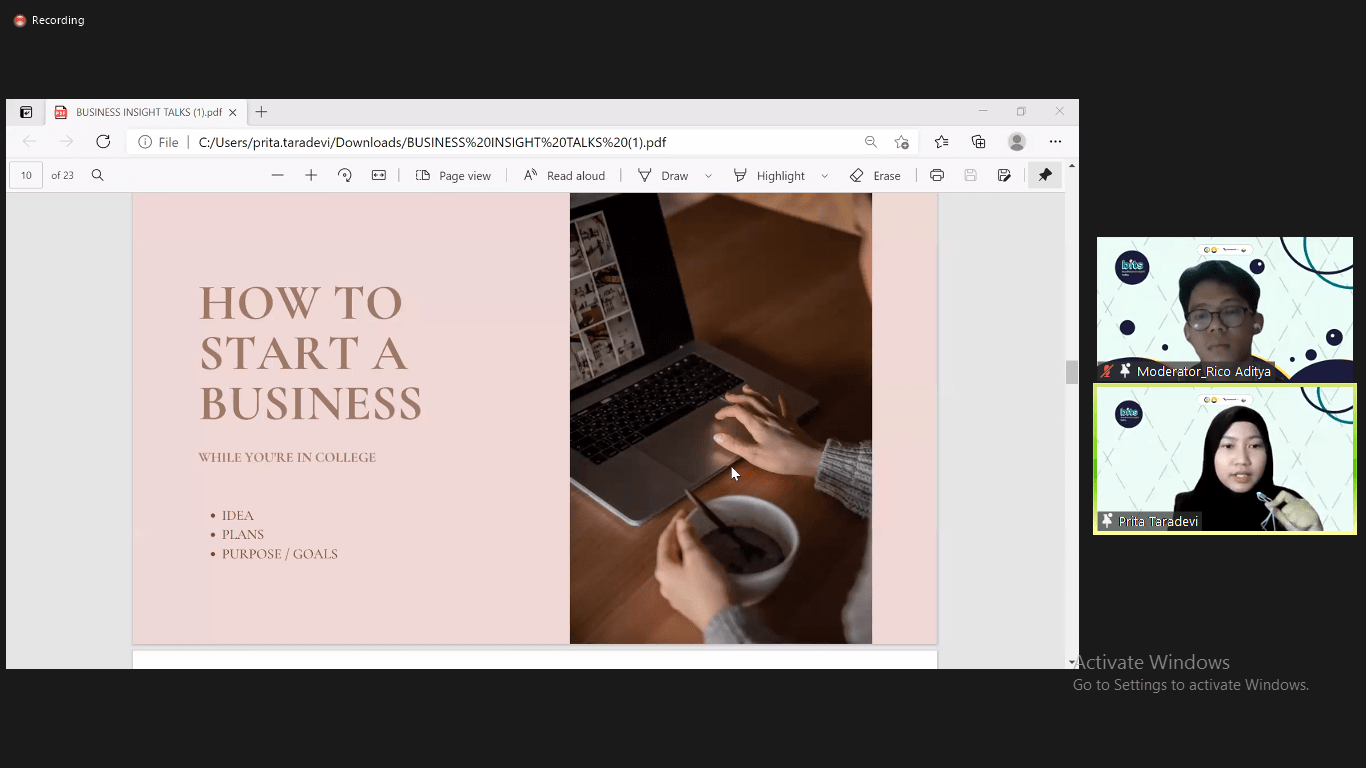Toggle Read aloud mode
The image size is (1366, 768).
pyautogui.click(x=565, y=175)
